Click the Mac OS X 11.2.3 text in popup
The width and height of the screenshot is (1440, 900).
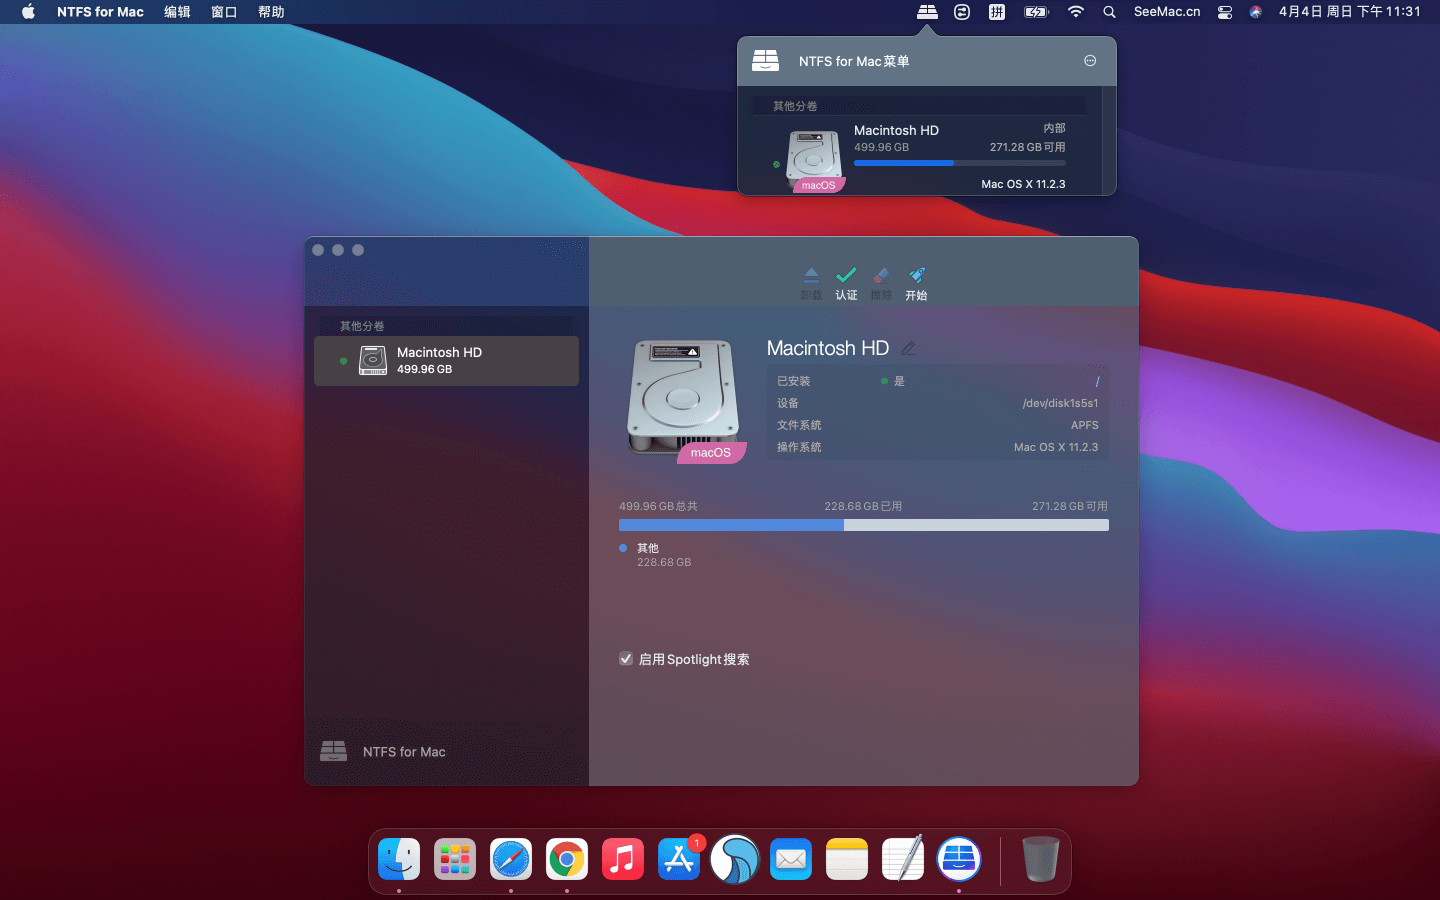[1023, 184]
